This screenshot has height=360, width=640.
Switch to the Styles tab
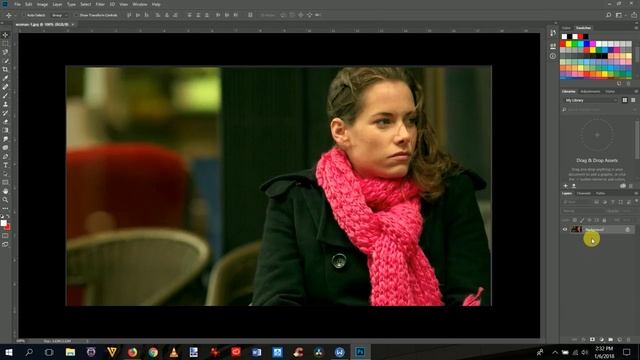610,91
